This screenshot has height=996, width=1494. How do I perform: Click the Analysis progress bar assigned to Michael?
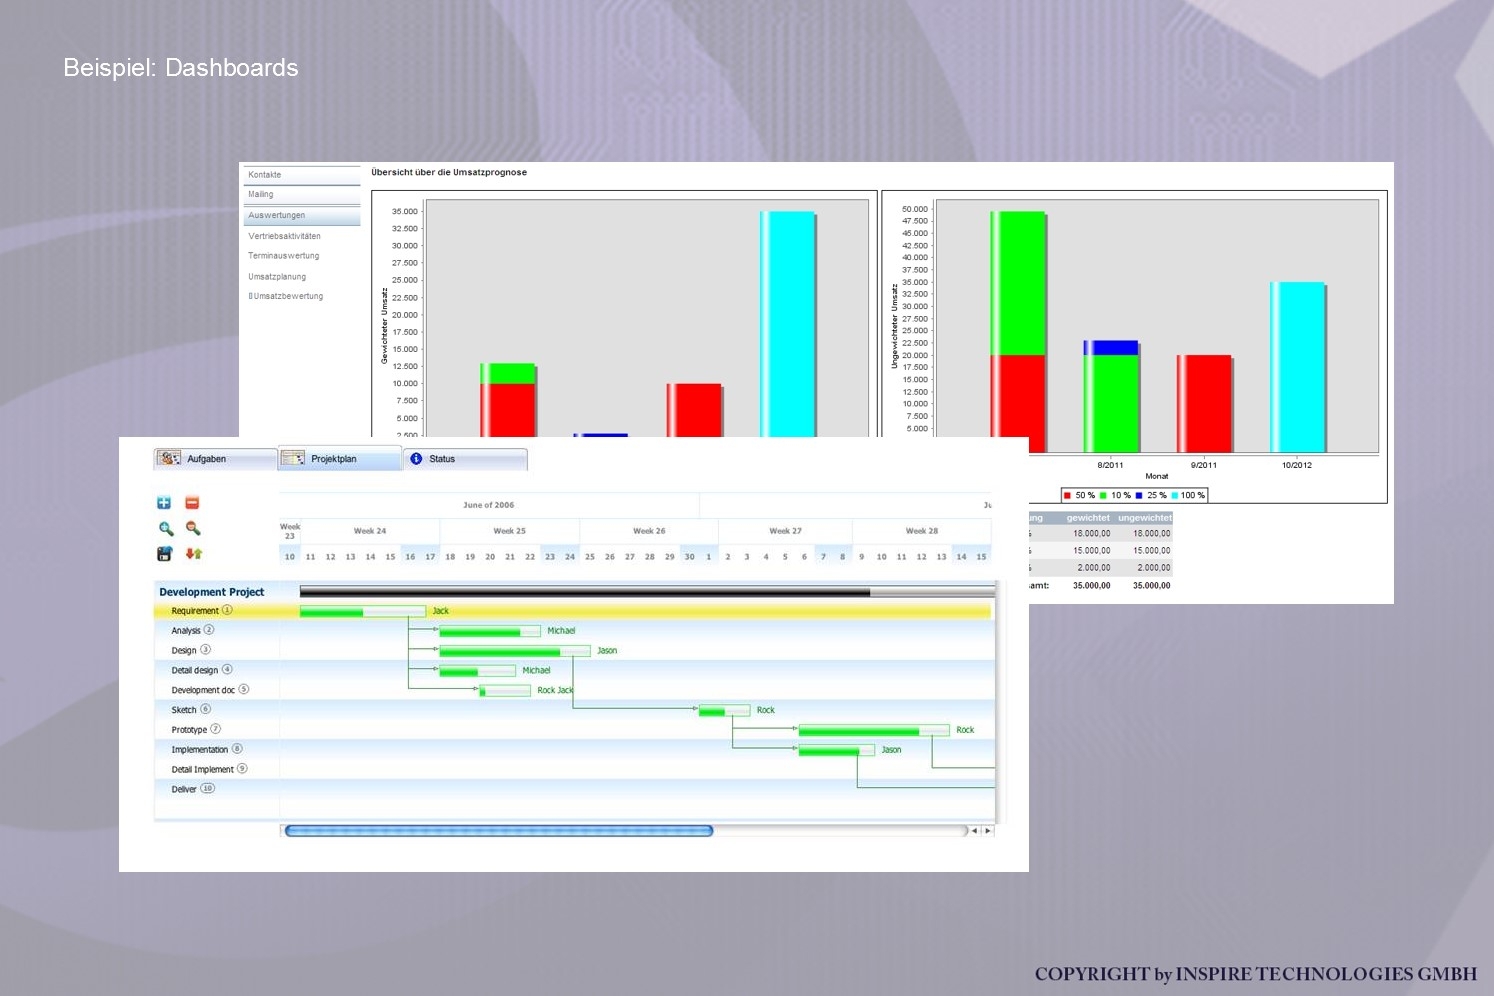490,631
